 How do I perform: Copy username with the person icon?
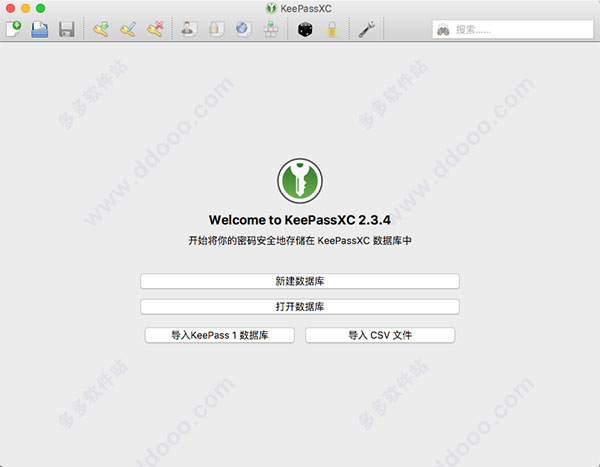pyautogui.click(x=189, y=29)
